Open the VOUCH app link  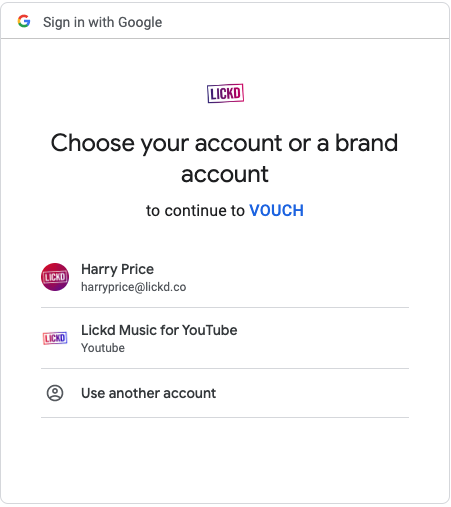click(x=276, y=211)
